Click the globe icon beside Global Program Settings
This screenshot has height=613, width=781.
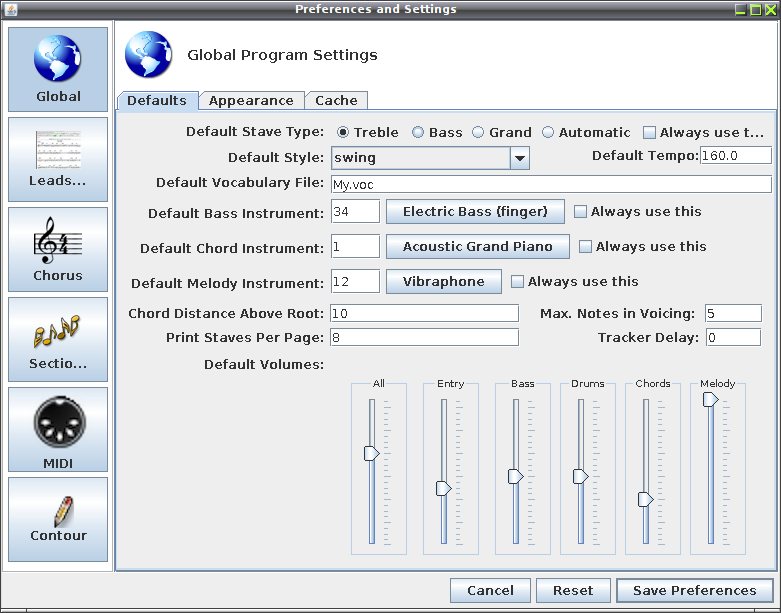point(148,54)
